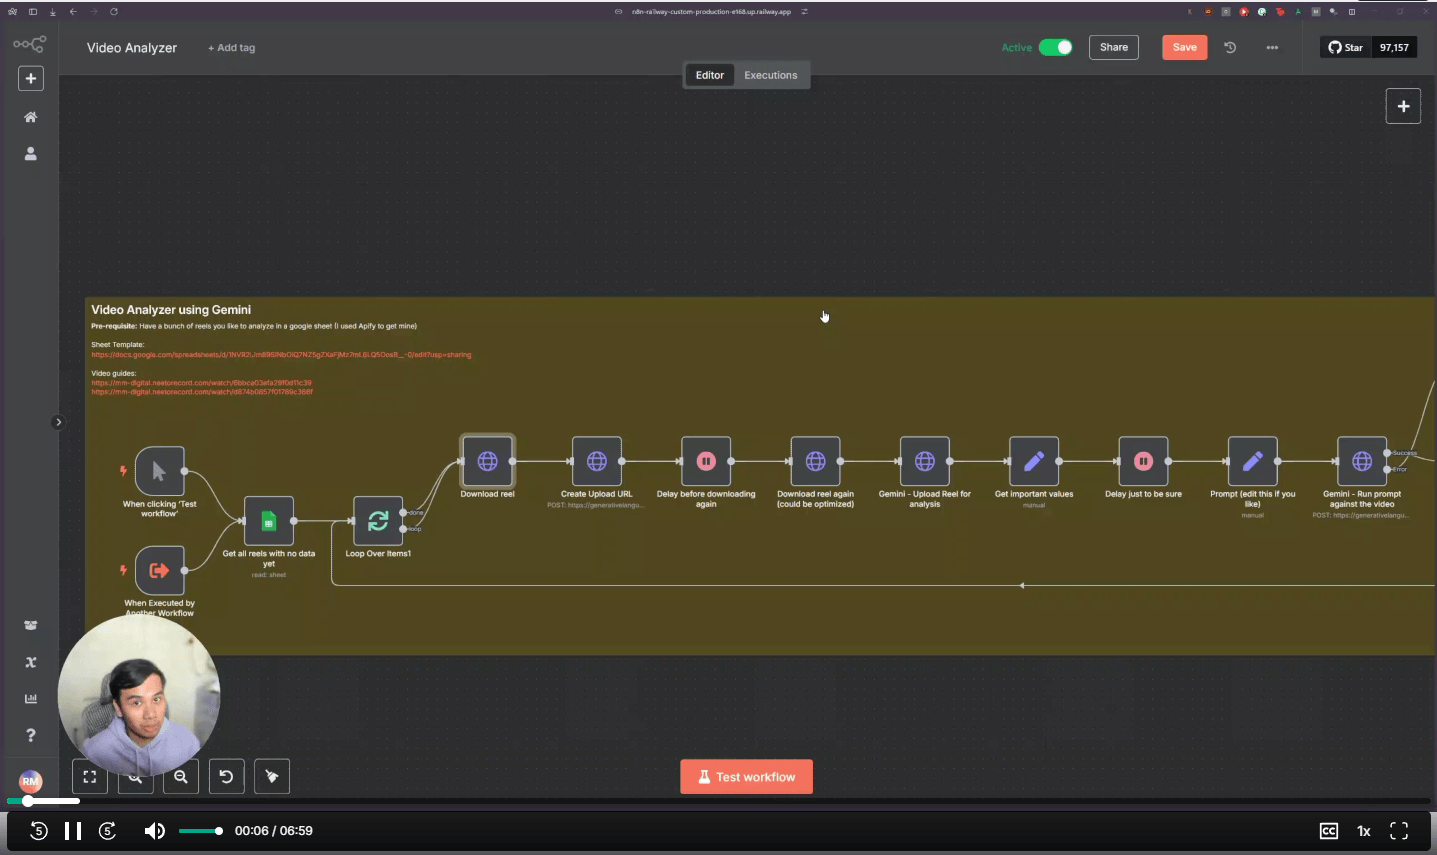
Task: Select the Editor tab
Action: pos(709,75)
